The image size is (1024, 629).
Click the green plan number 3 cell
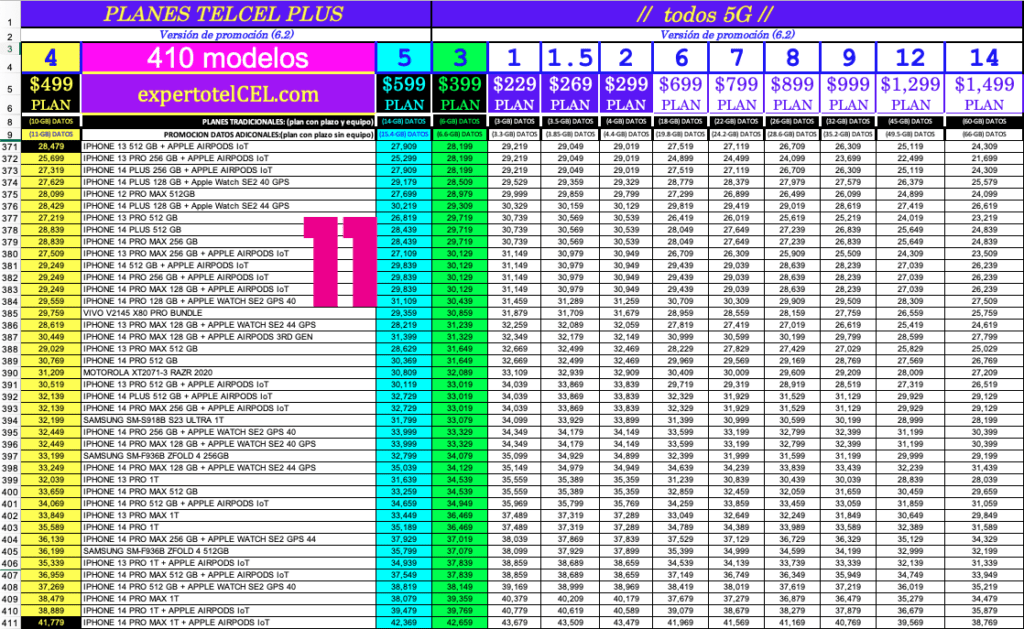click(460, 57)
